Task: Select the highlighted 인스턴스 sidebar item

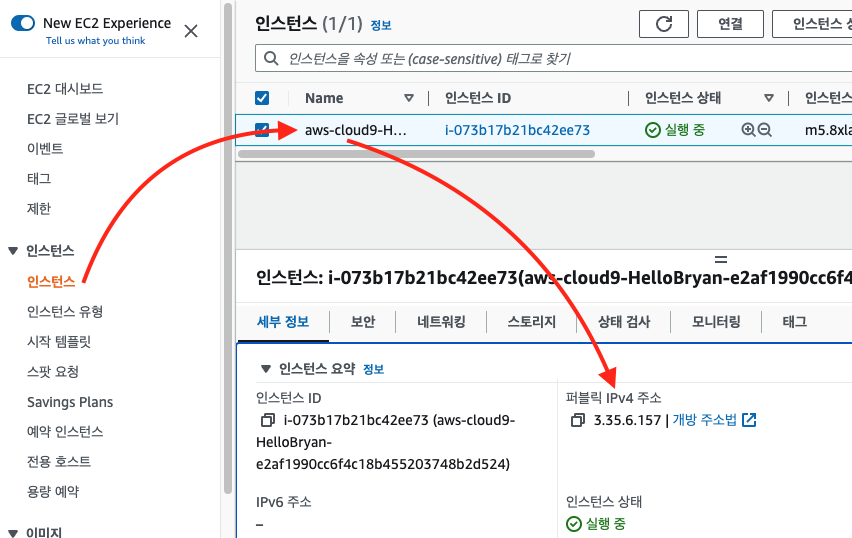Action: click(51, 281)
